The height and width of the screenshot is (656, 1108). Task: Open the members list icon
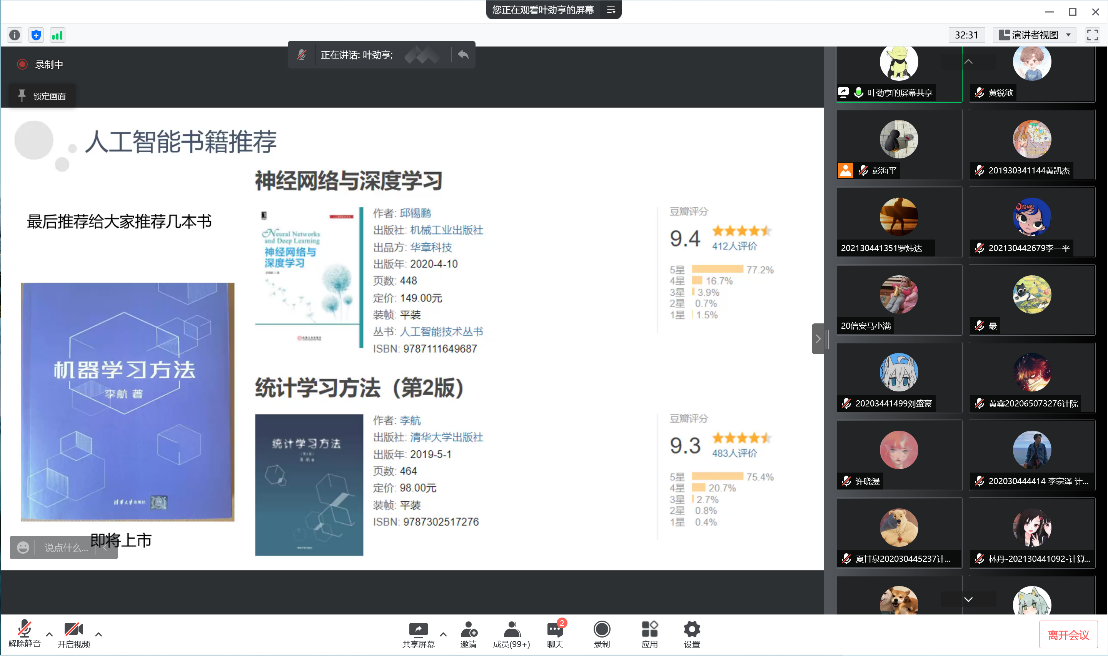[x=512, y=633]
